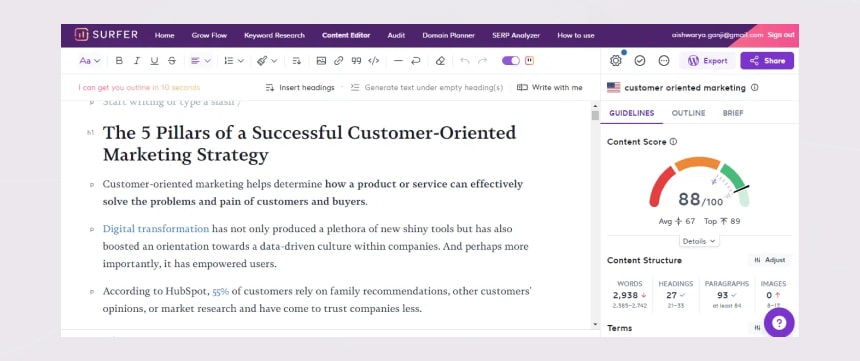The height and width of the screenshot is (361, 860).
Task: Open the Aa text style dropdown
Action: coord(89,61)
